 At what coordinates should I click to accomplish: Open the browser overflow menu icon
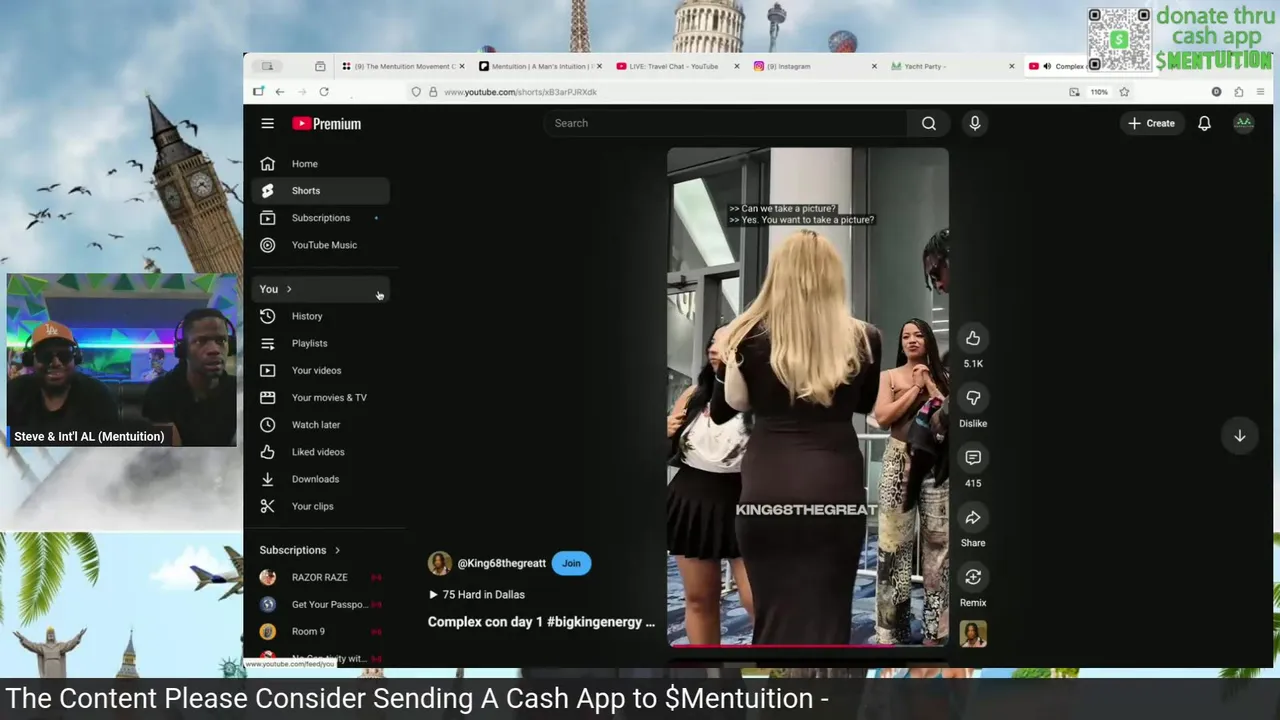point(1260,92)
